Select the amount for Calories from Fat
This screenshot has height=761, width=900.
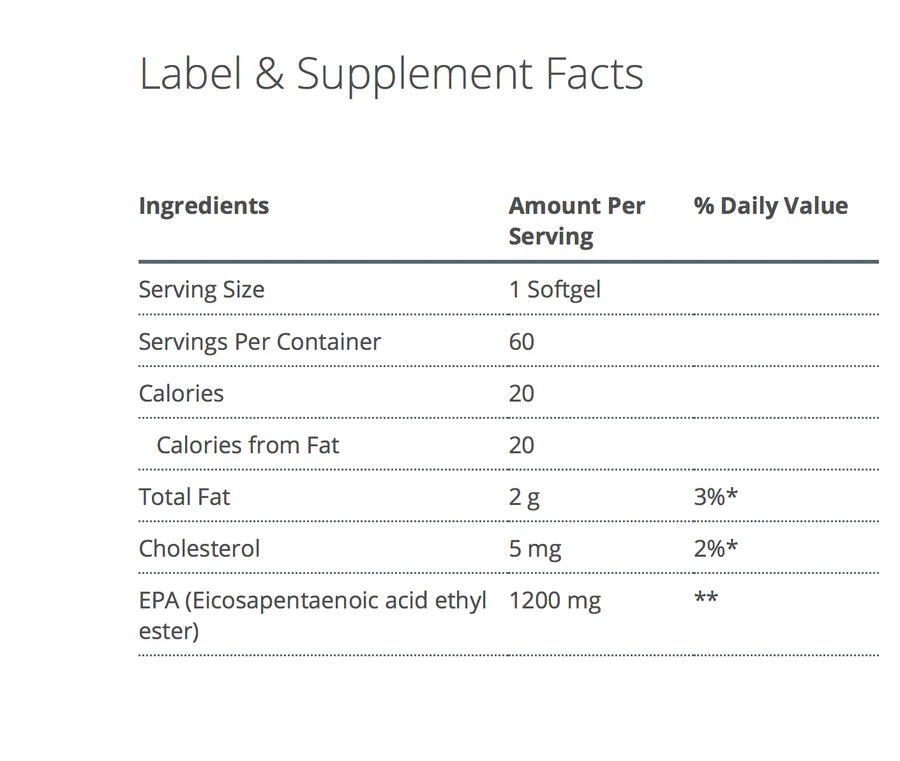pos(521,445)
